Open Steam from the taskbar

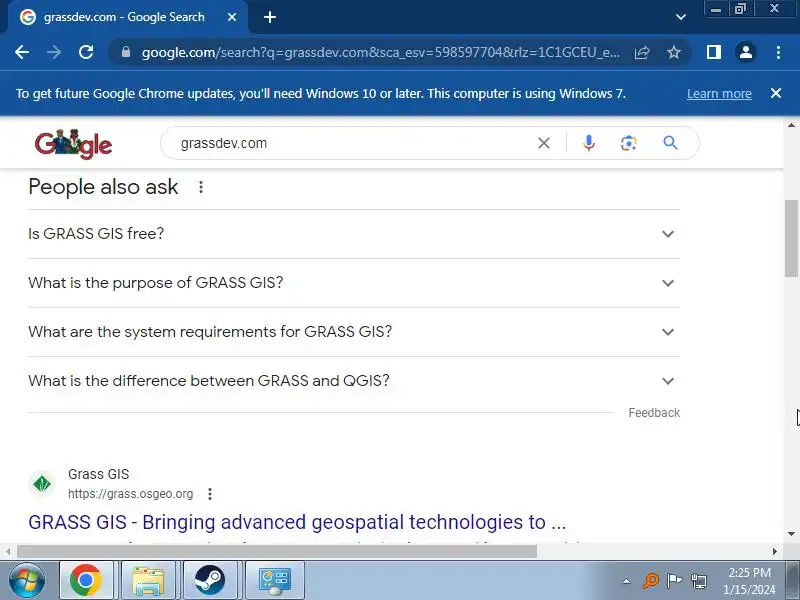point(210,580)
